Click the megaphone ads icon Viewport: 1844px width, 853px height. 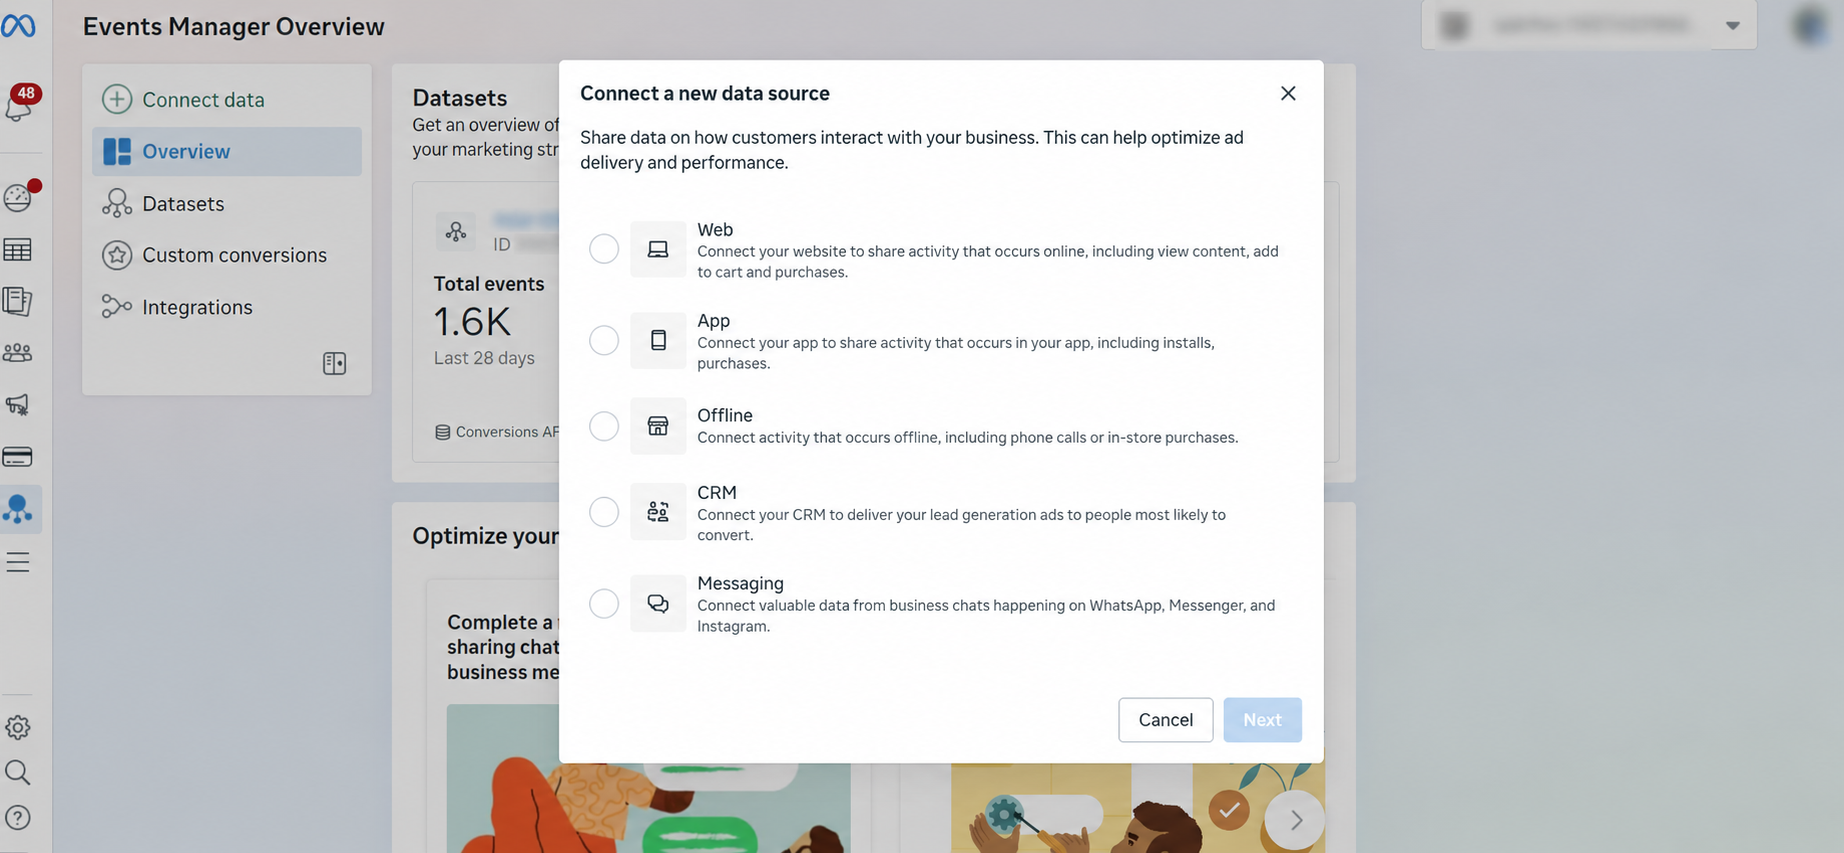[18, 404]
